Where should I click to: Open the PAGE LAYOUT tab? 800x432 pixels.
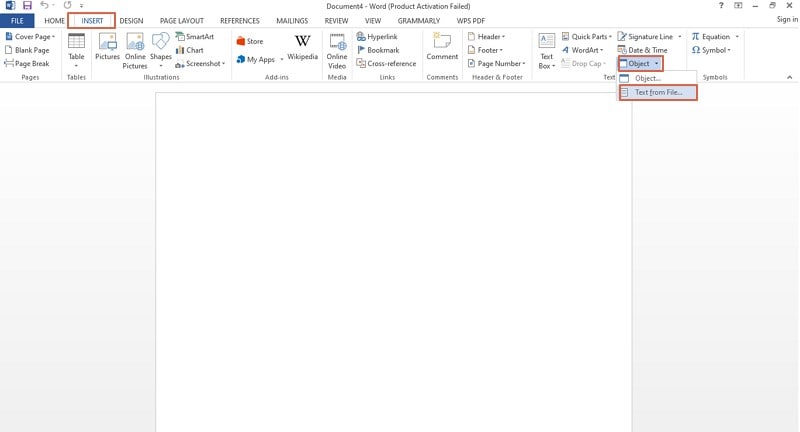(x=182, y=21)
